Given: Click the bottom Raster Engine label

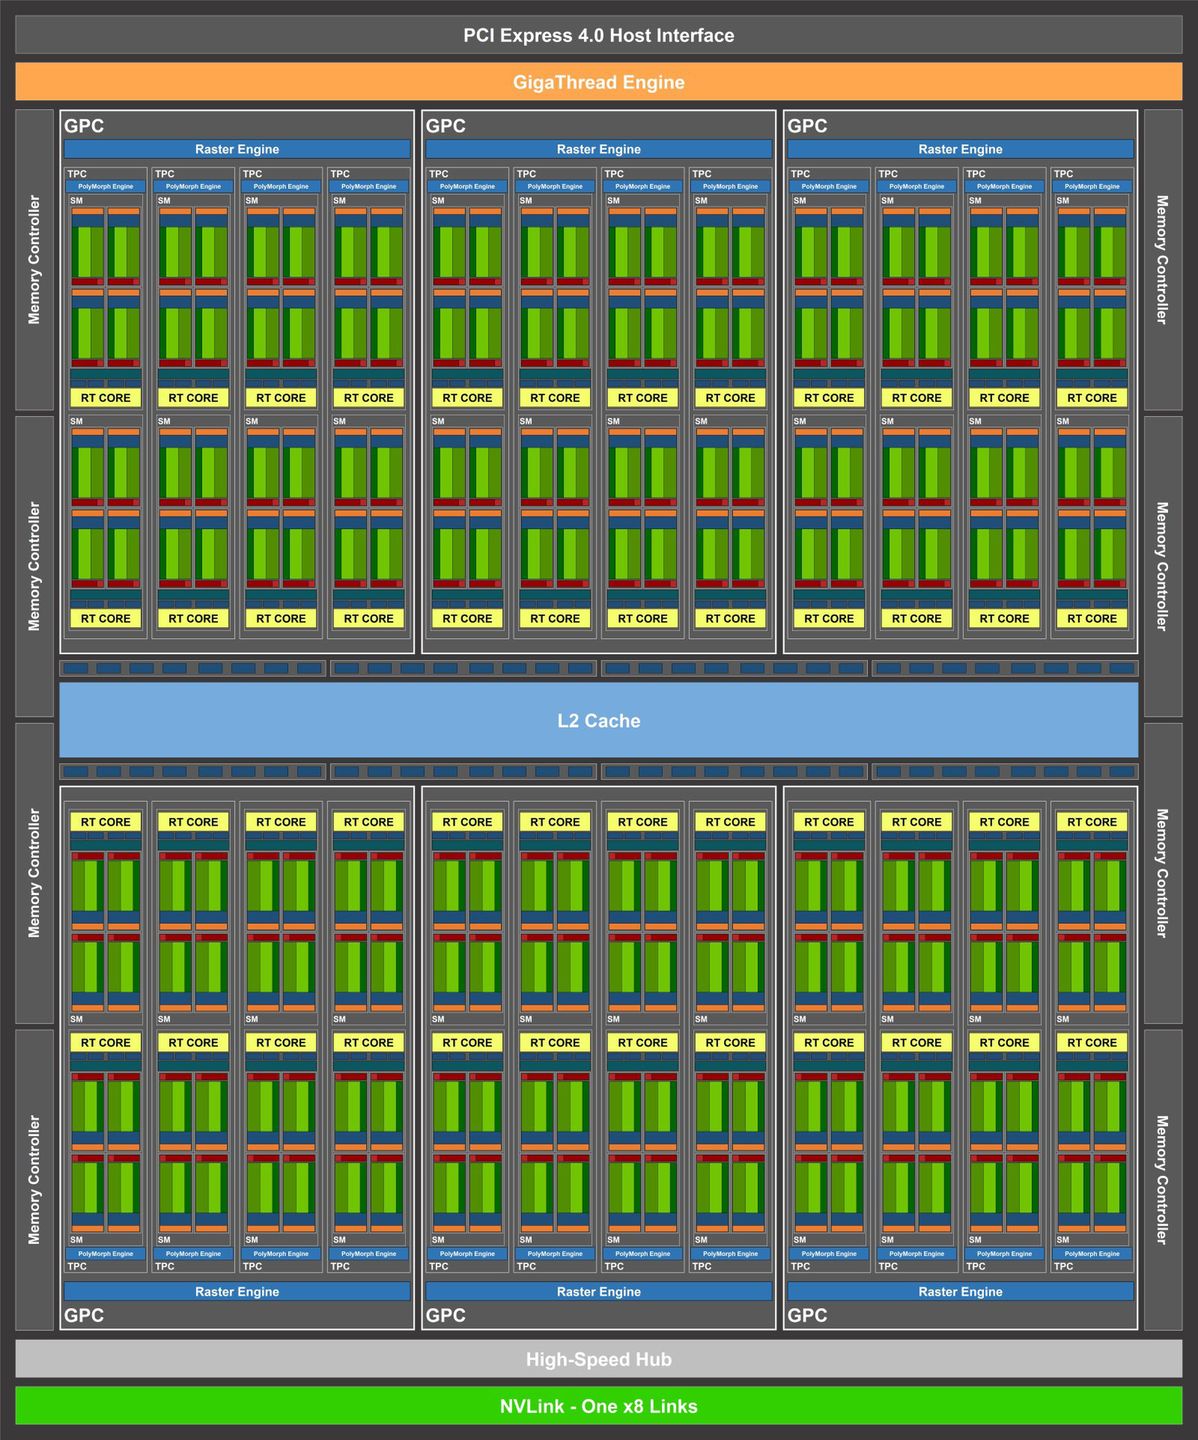Looking at the screenshot, I should pos(237,1292).
